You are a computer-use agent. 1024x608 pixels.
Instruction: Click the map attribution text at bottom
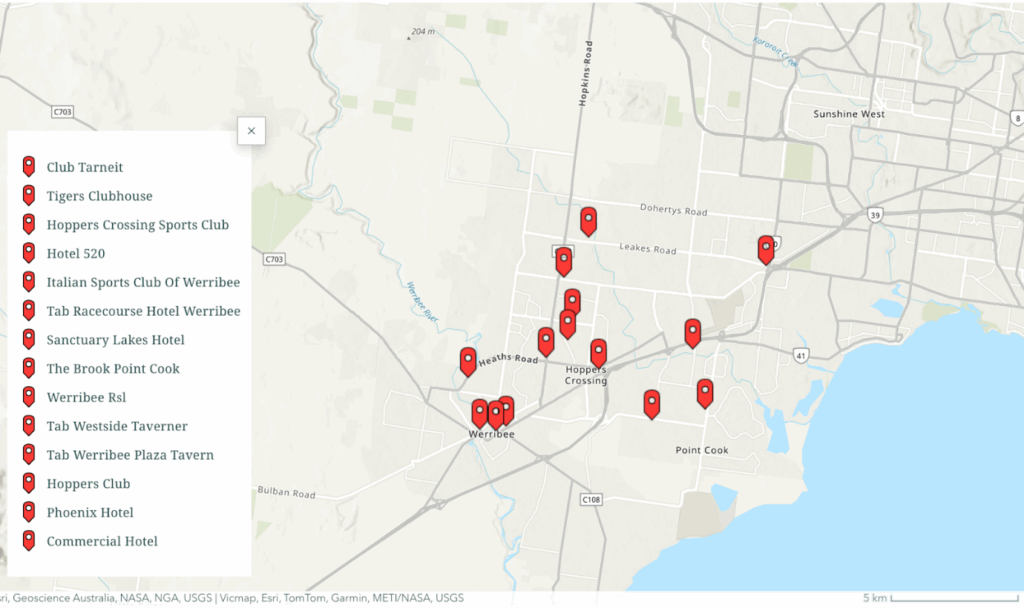coord(230,598)
